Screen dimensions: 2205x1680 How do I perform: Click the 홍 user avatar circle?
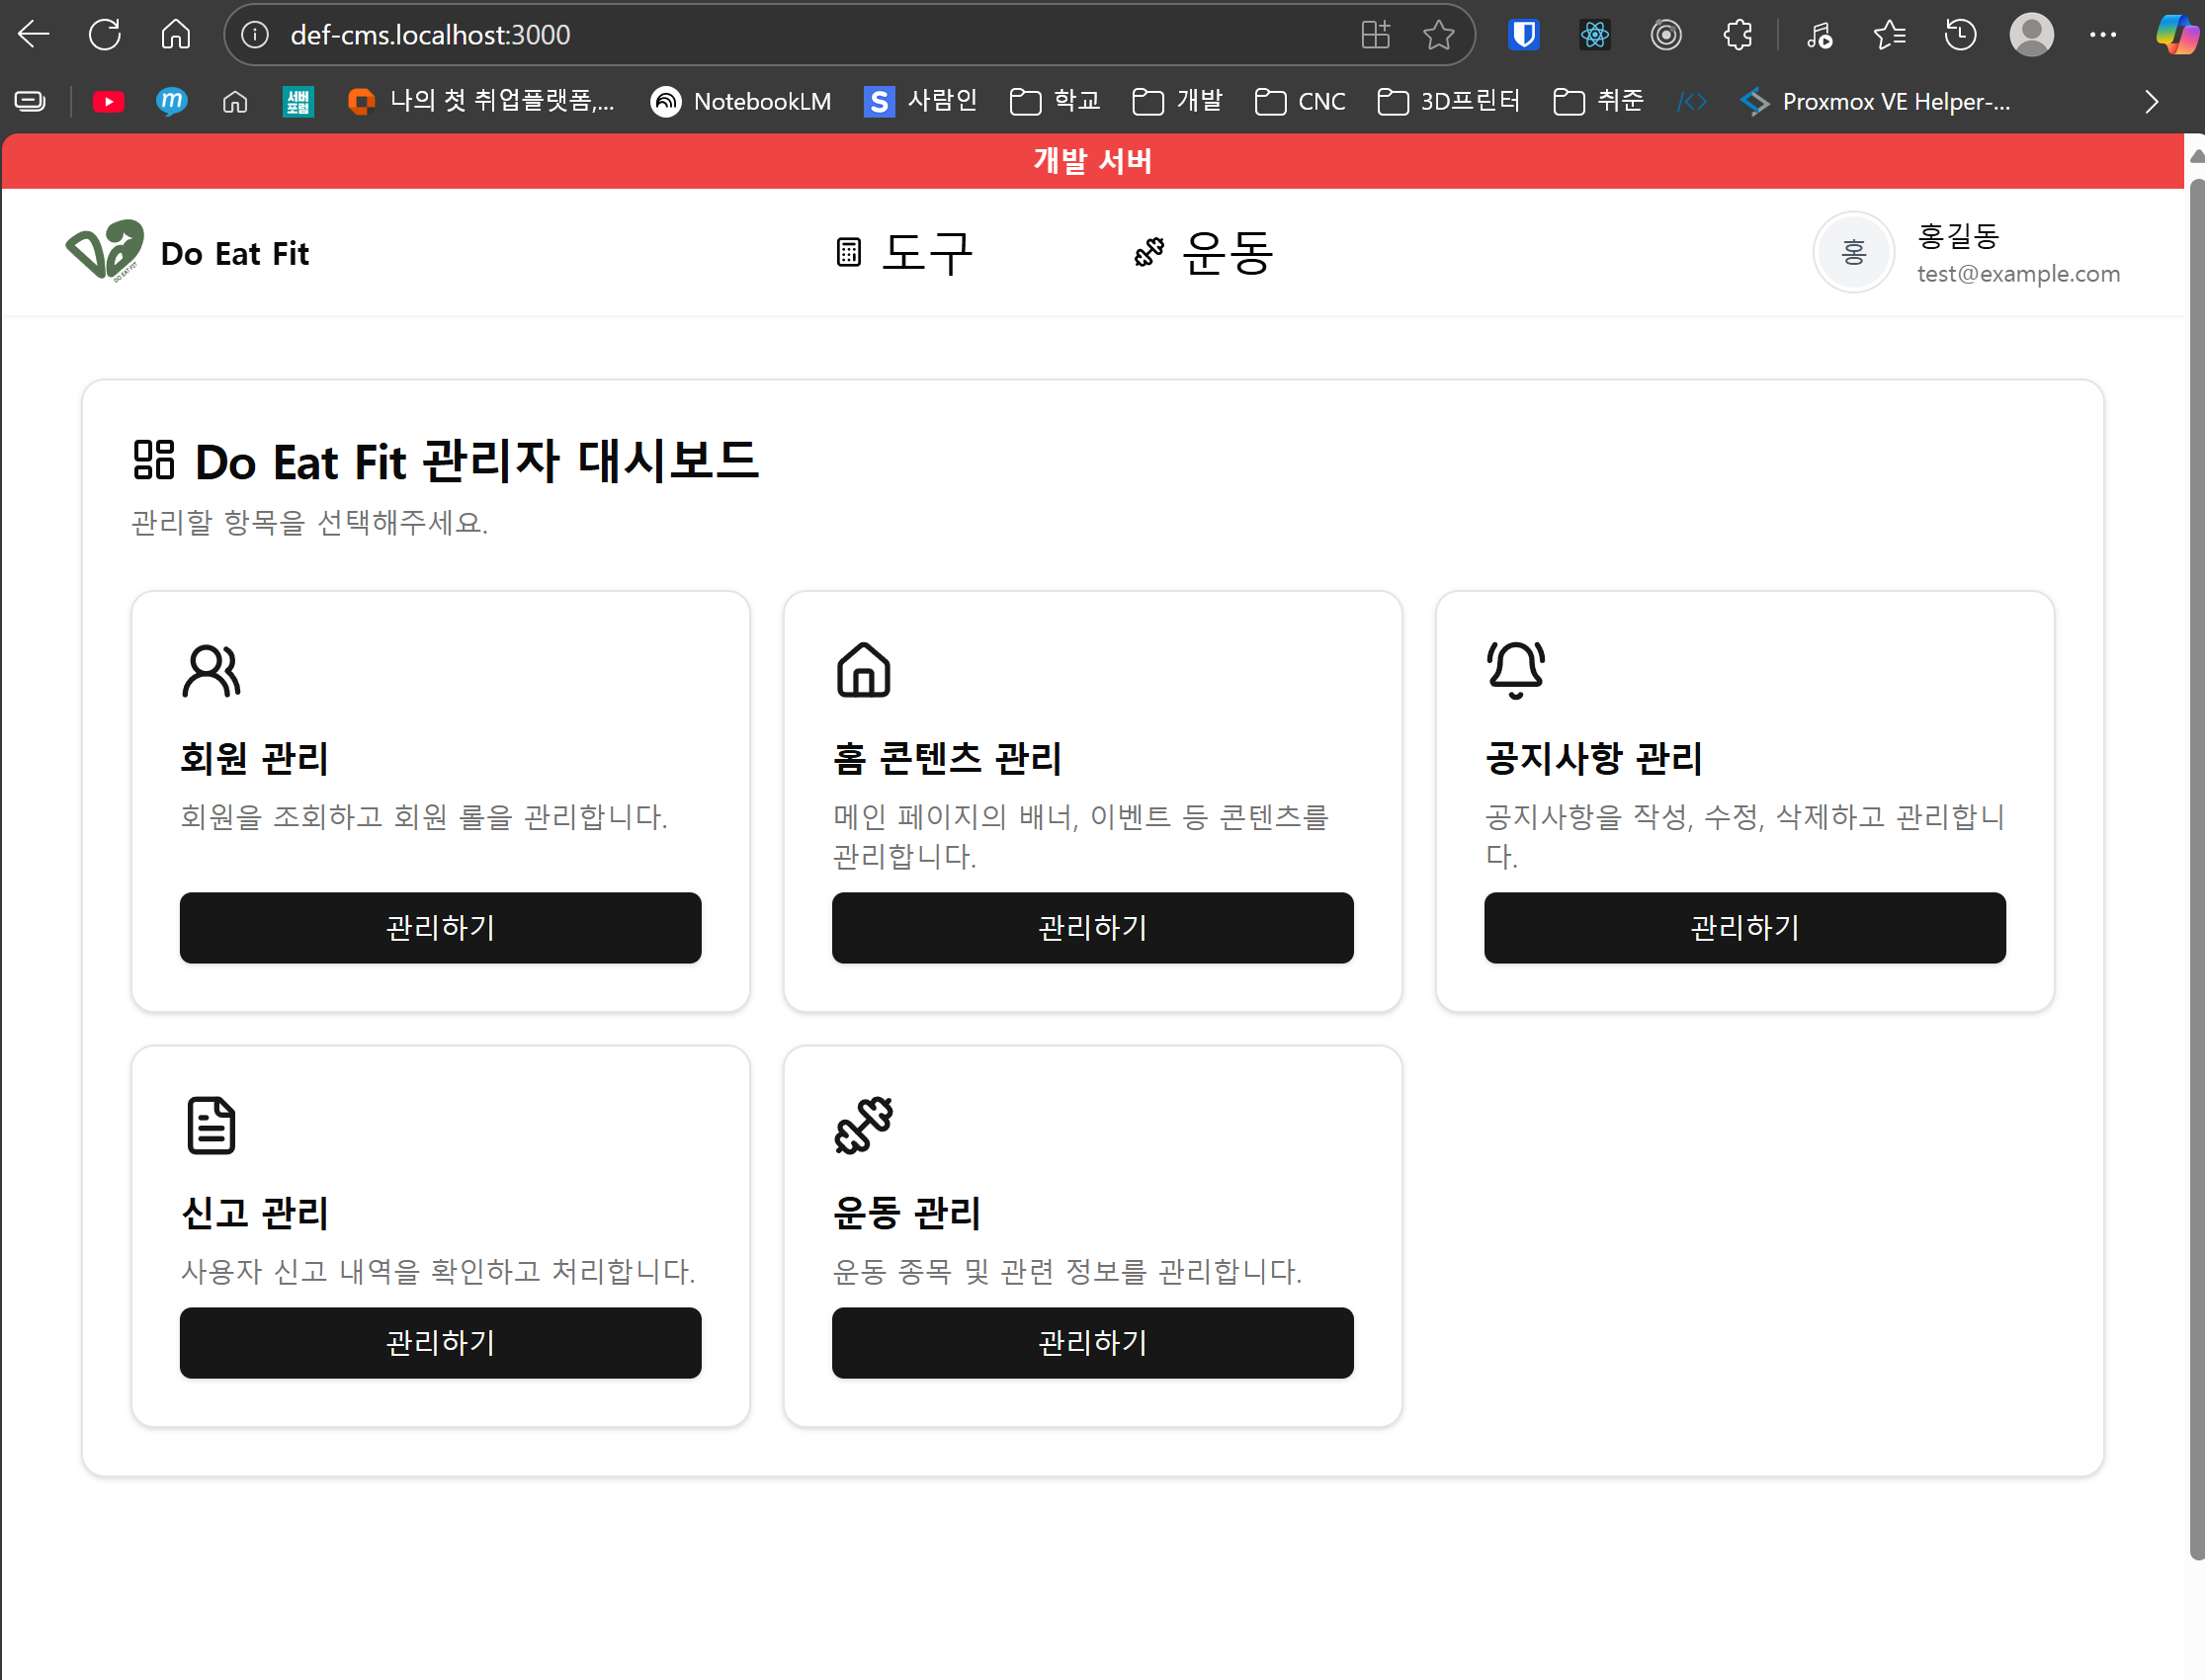point(1853,252)
